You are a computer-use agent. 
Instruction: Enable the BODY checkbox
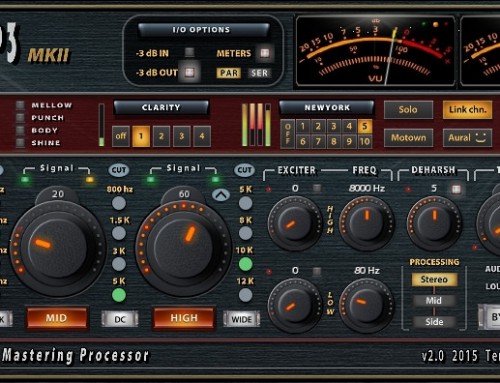pos(20,130)
